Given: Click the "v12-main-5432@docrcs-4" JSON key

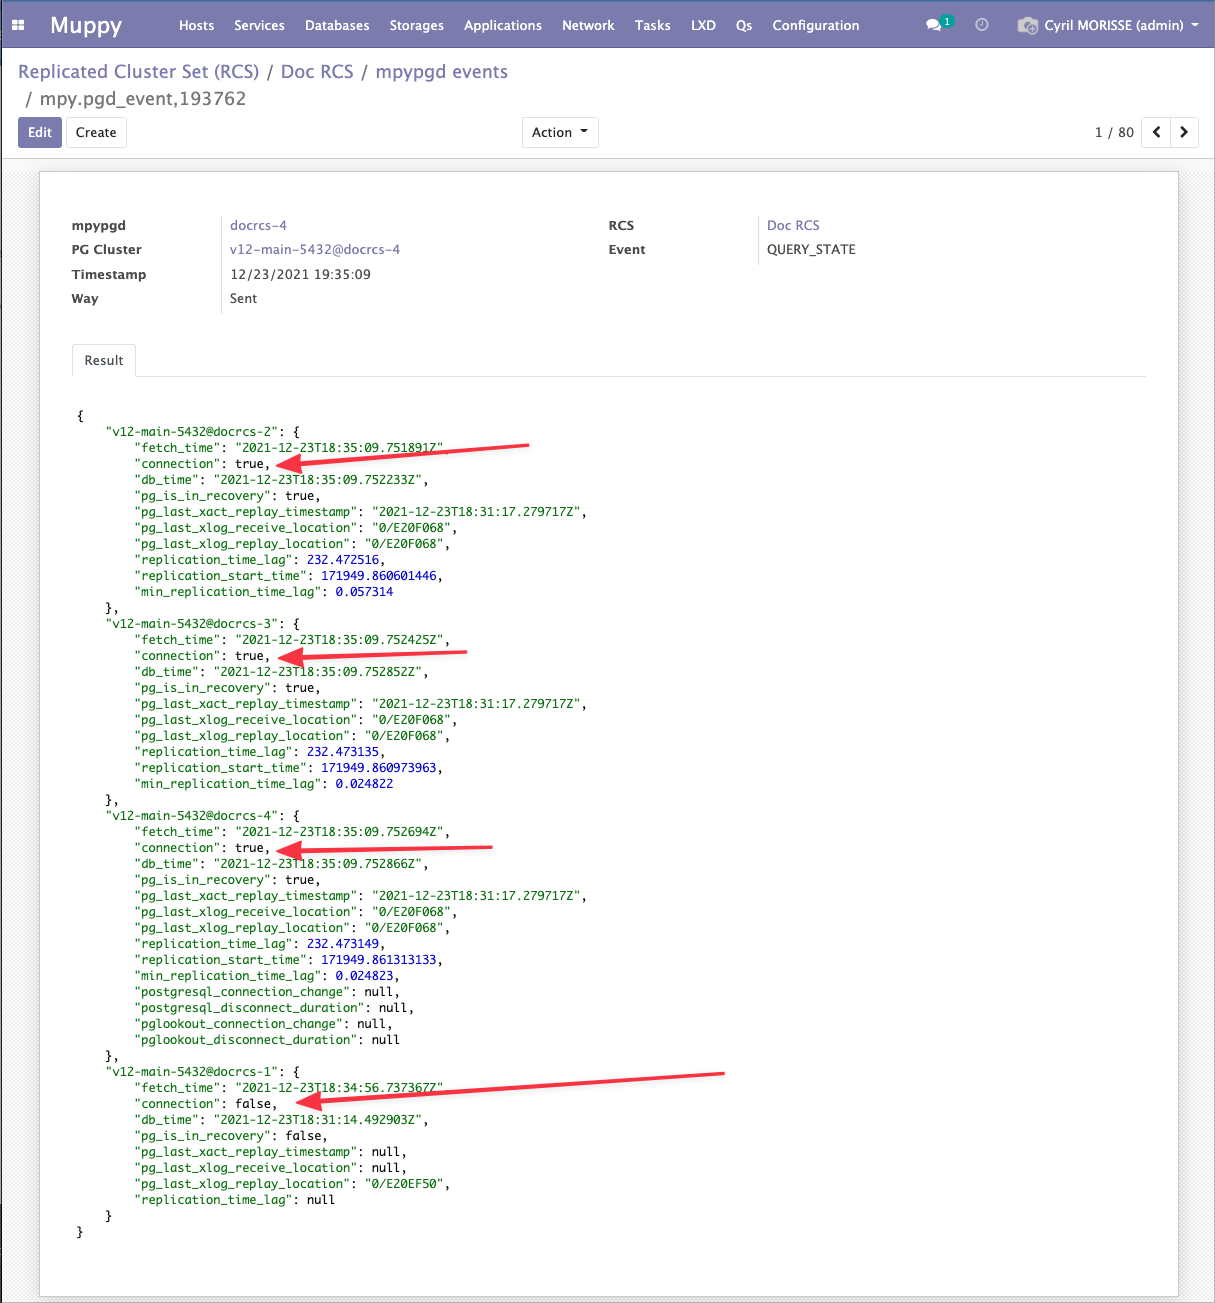Looking at the screenshot, I should [192, 816].
